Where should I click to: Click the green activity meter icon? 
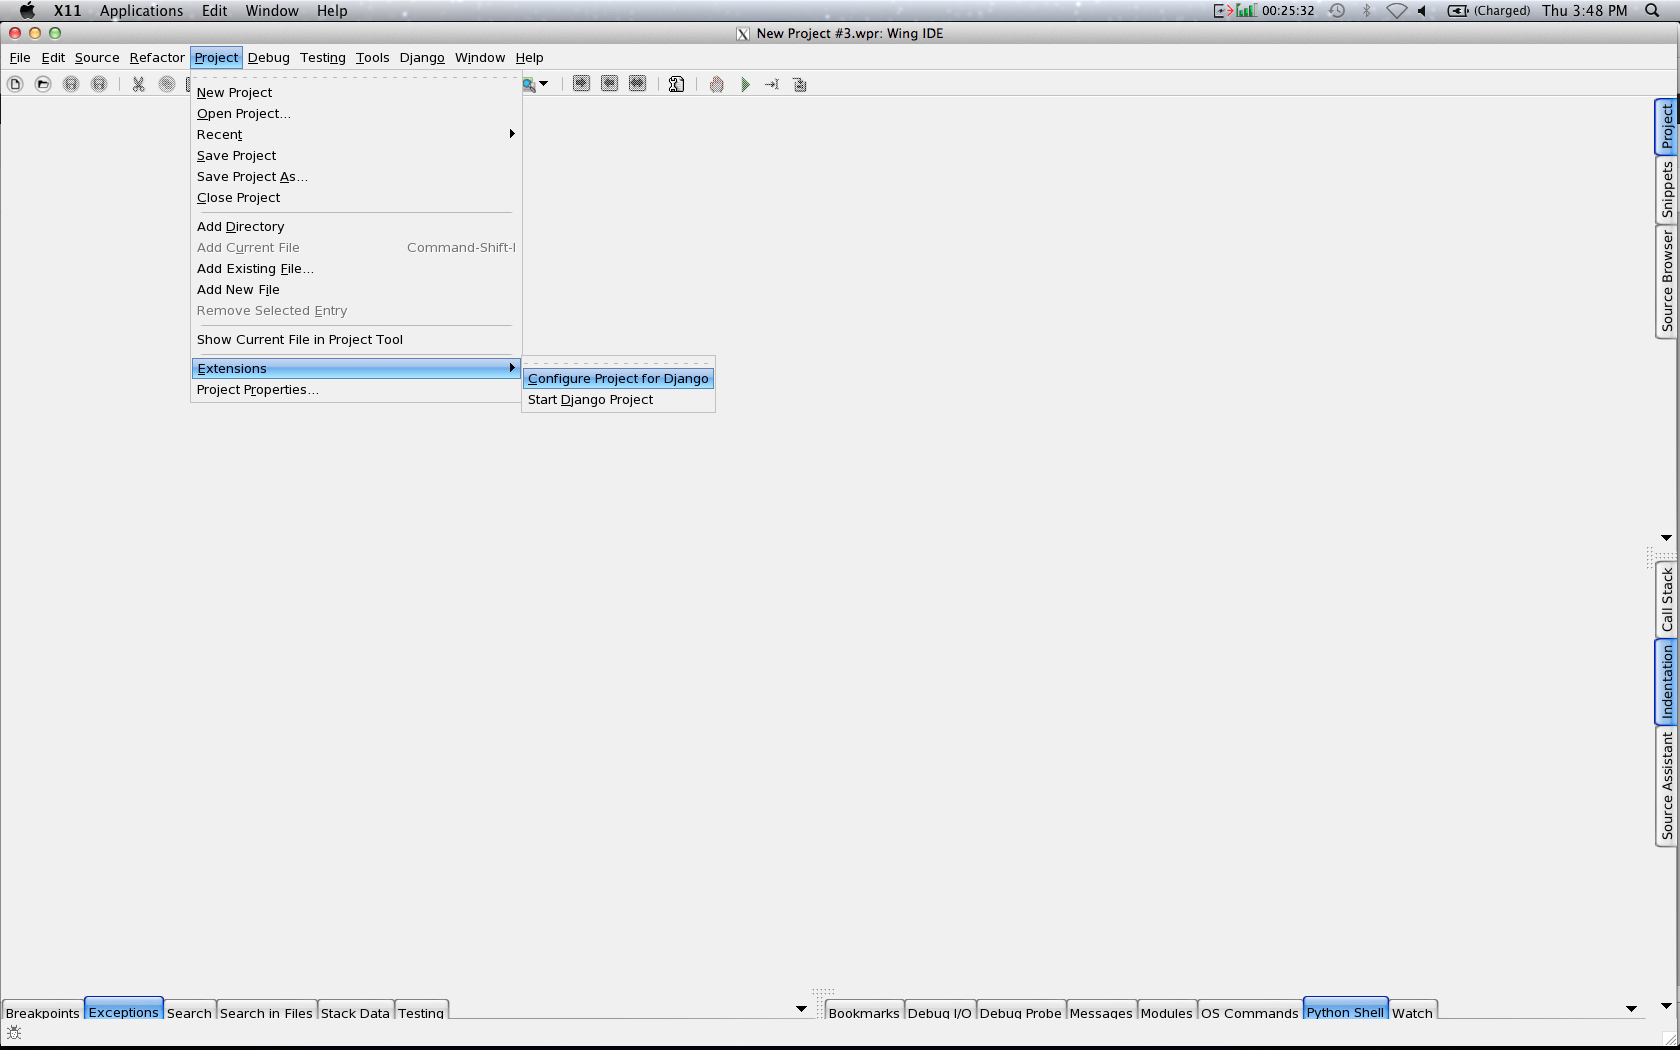[1246, 11]
